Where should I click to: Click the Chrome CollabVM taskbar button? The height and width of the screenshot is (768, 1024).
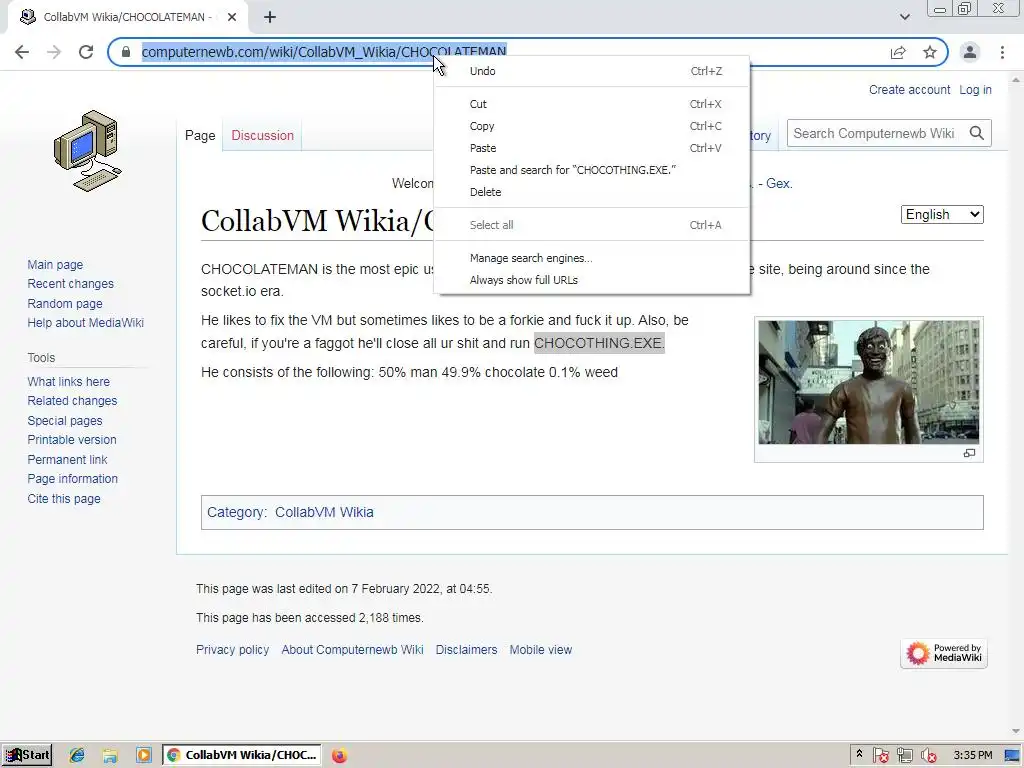tap(242, 755)
